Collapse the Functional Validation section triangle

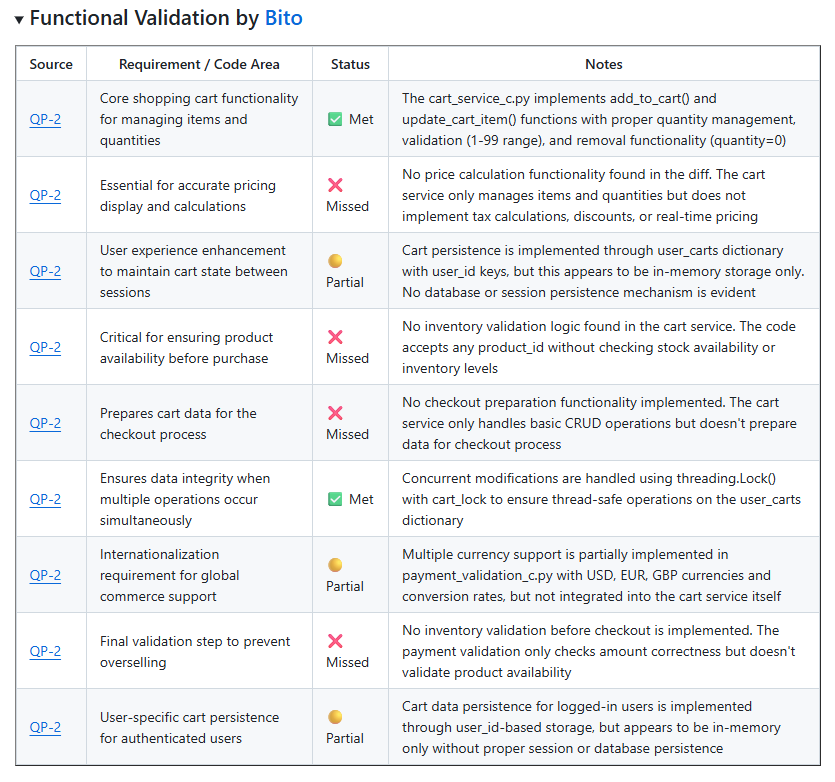coord(19,20)
